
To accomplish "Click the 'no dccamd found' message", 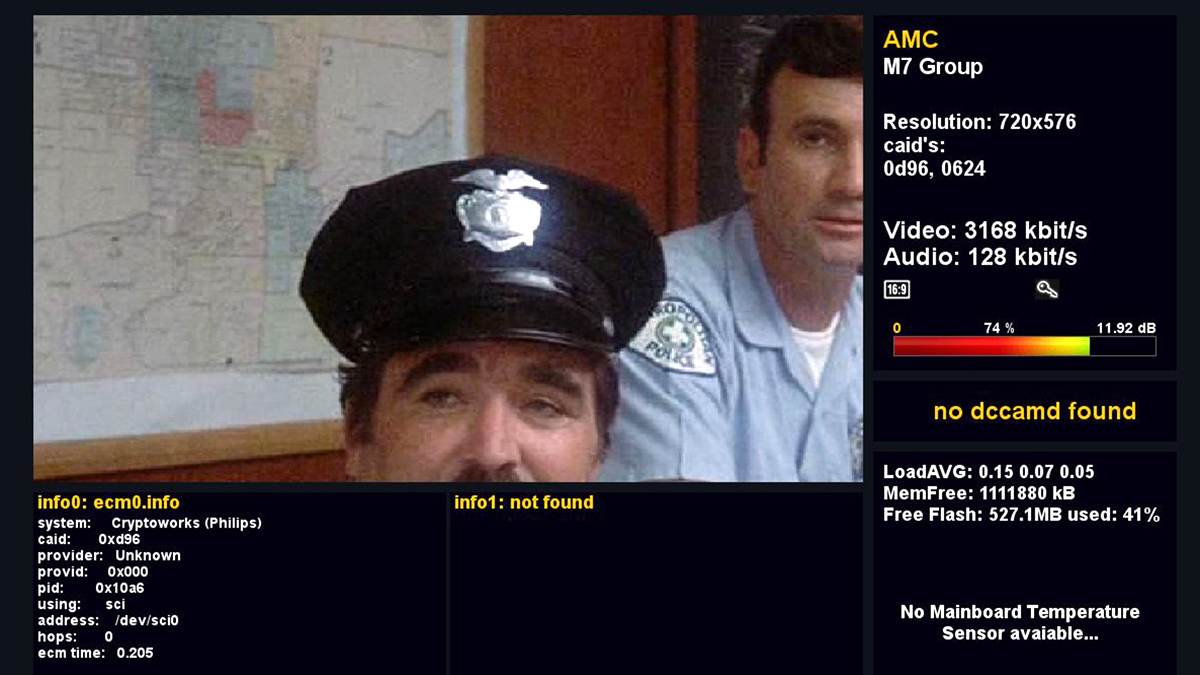I will point(1035,411).
